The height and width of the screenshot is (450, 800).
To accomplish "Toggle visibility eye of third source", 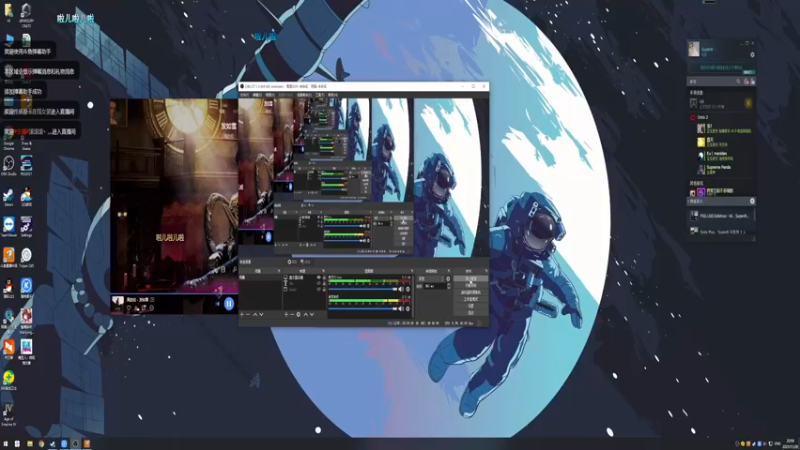I will 319,289.
